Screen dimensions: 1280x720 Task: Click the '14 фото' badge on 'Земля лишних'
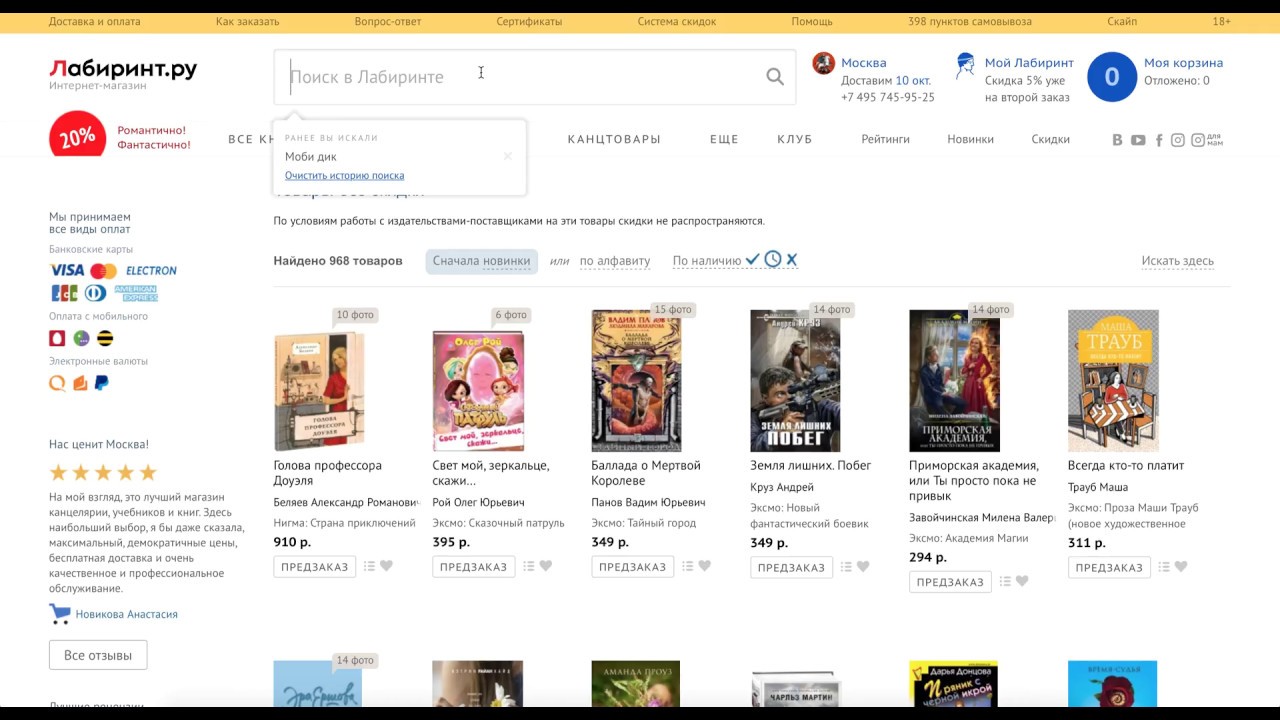832,310
